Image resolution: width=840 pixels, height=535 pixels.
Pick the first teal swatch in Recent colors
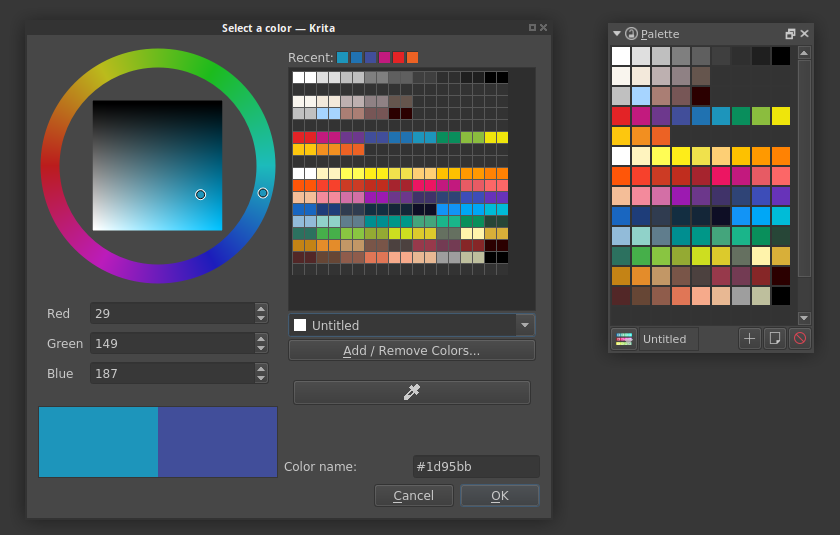coord(342,57)
